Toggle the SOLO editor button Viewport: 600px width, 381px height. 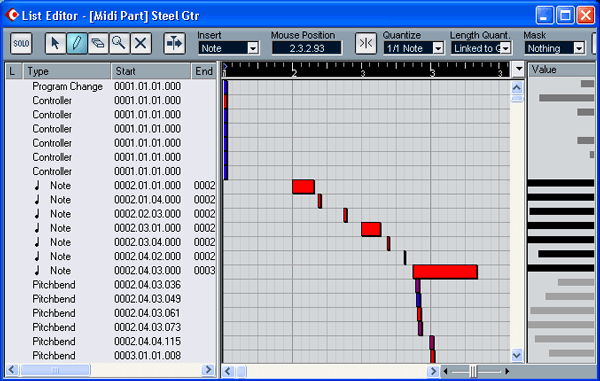21,43
